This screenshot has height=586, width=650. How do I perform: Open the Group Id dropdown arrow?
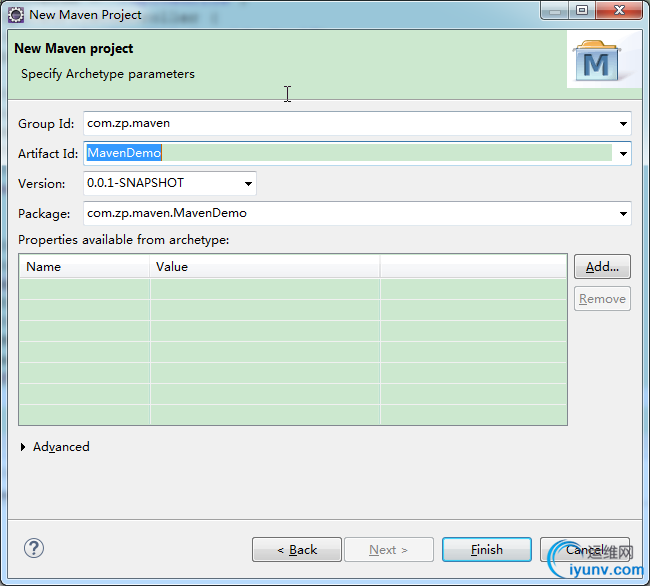click(623, 123)
